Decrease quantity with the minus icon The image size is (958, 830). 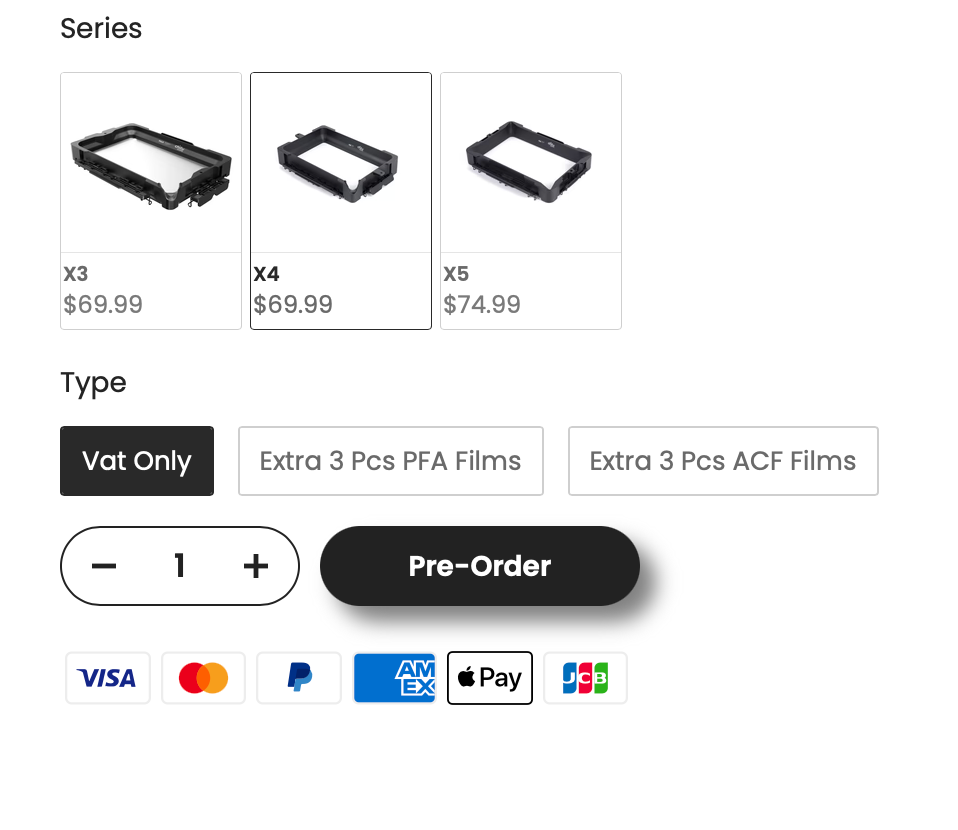[x=104, y=566]
